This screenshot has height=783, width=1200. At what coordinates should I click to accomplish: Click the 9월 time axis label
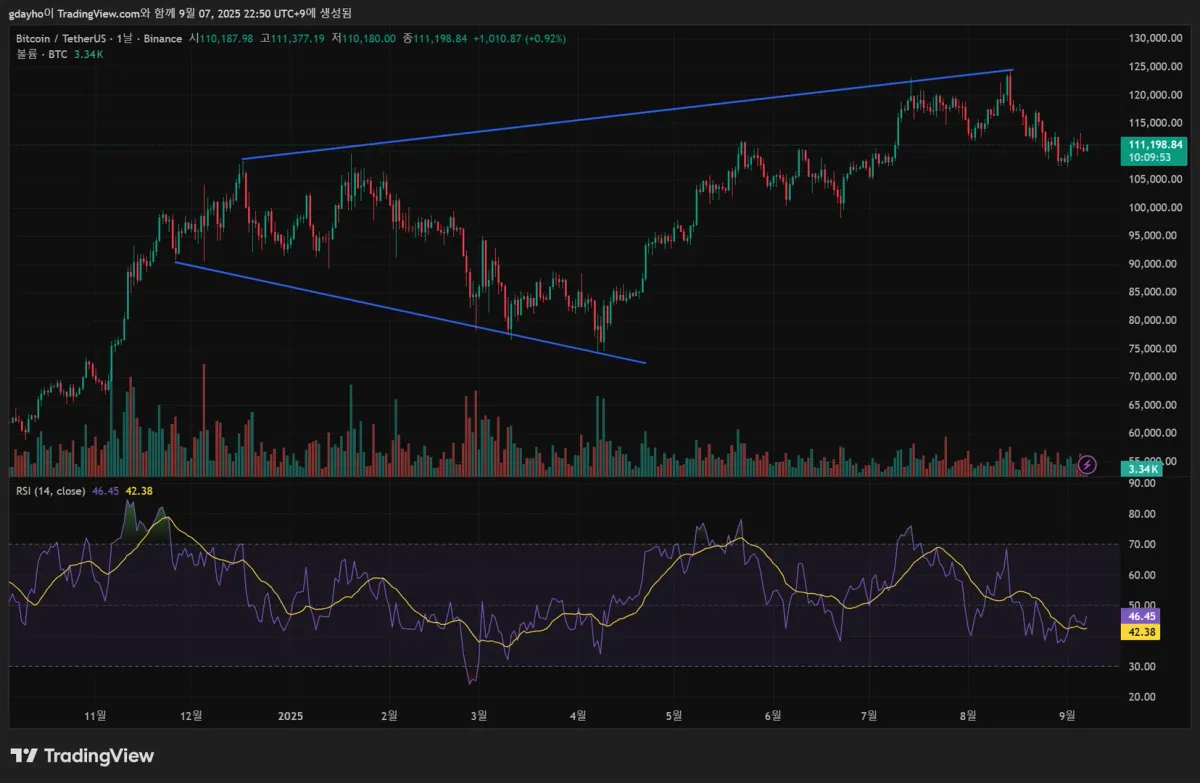(x=1067, y=716)
